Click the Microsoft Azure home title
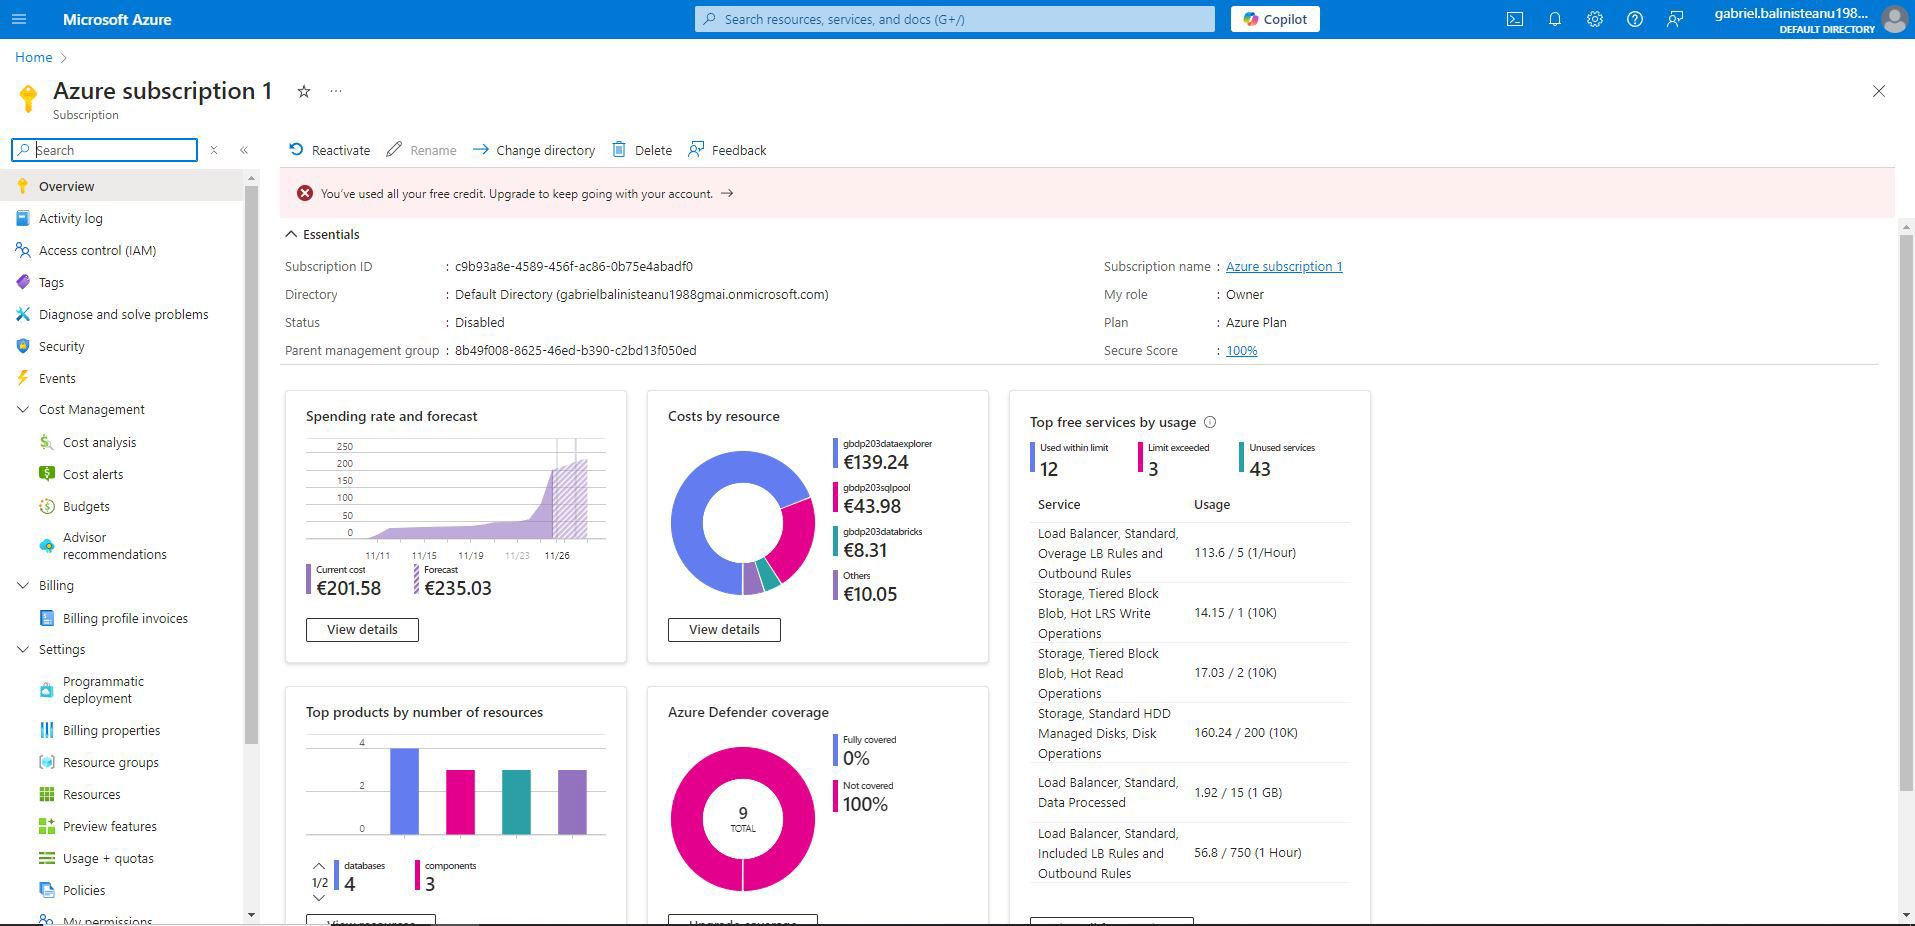This screenshot has height=926, width=1915. tap(117, 19)
